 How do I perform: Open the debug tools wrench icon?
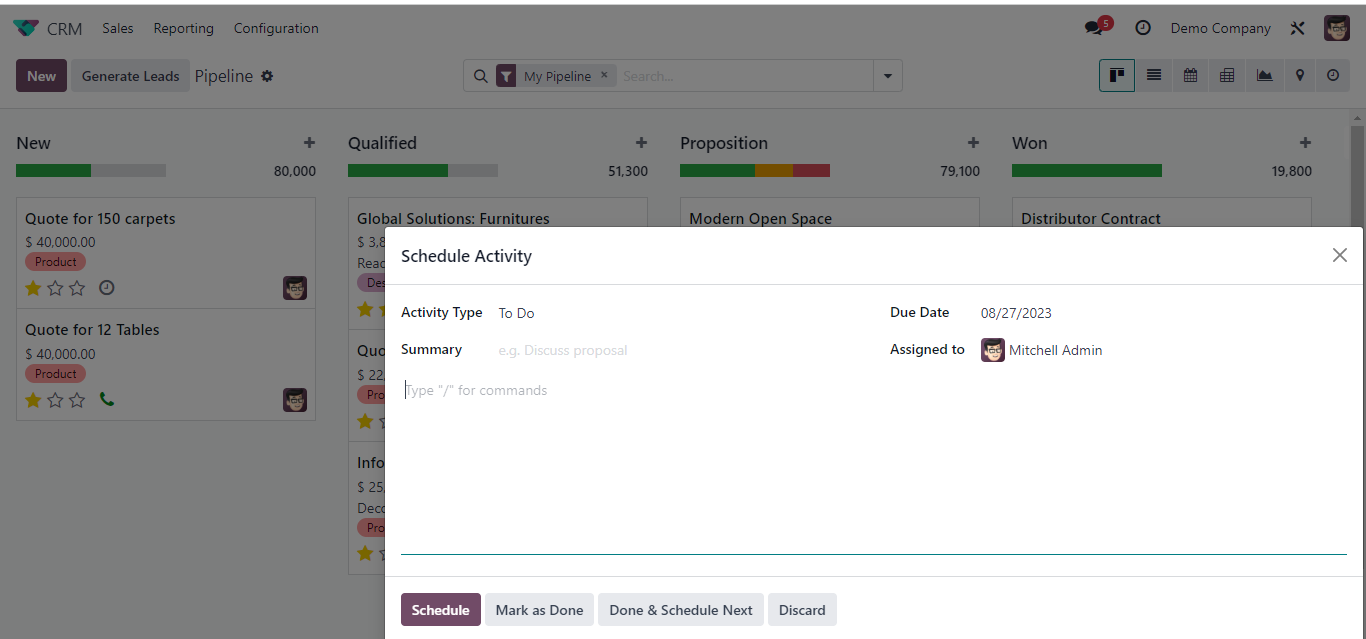coord(1297,28)
